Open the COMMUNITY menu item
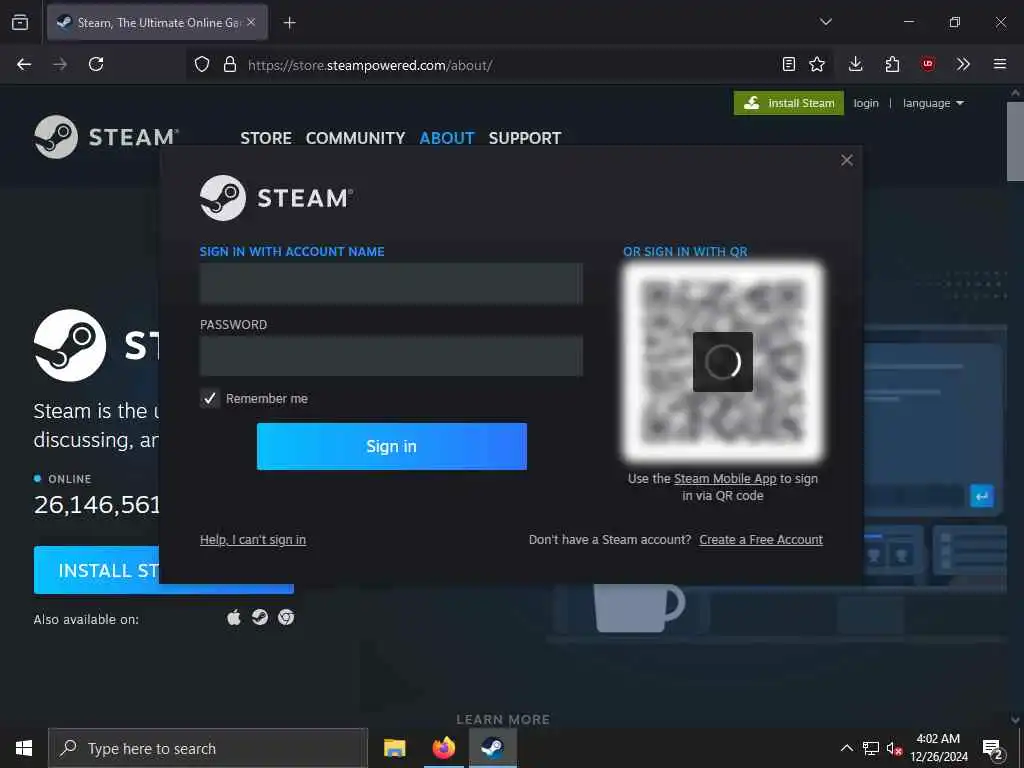1024x768 pixels. pos(355,138)
